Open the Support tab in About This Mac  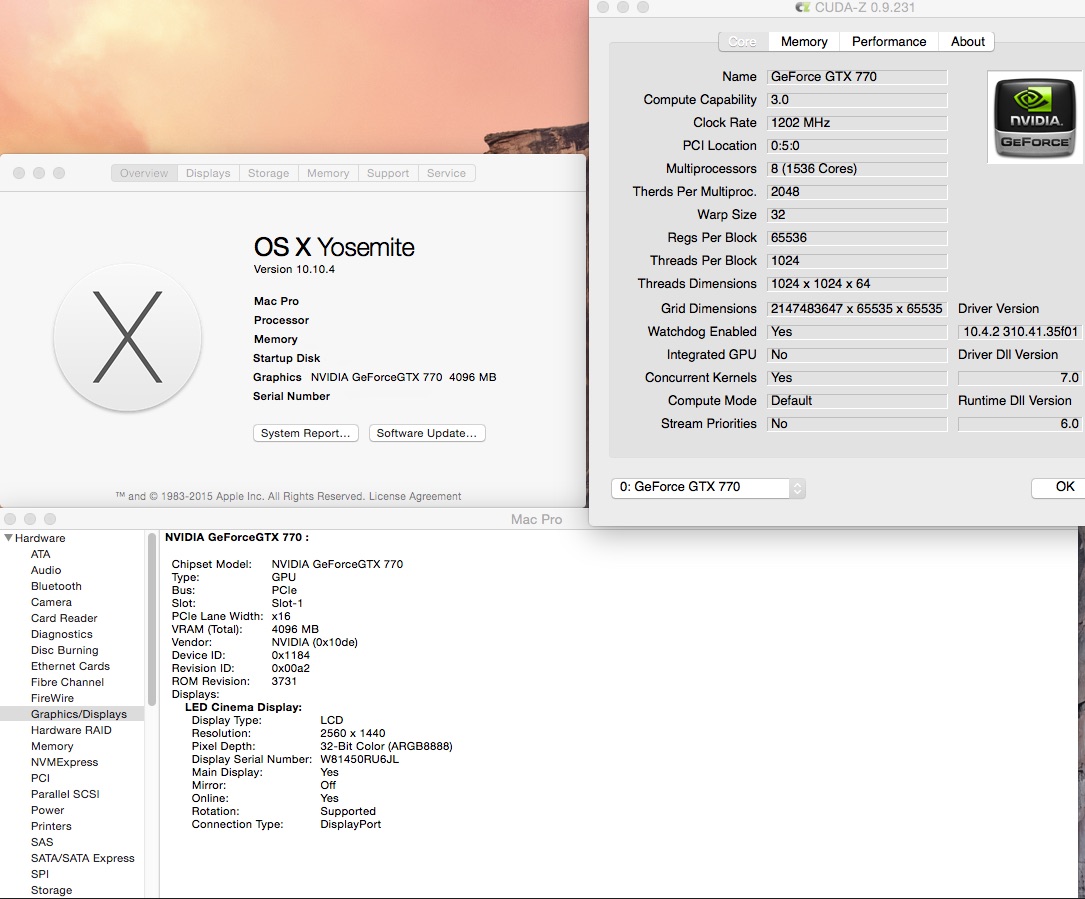388,173
